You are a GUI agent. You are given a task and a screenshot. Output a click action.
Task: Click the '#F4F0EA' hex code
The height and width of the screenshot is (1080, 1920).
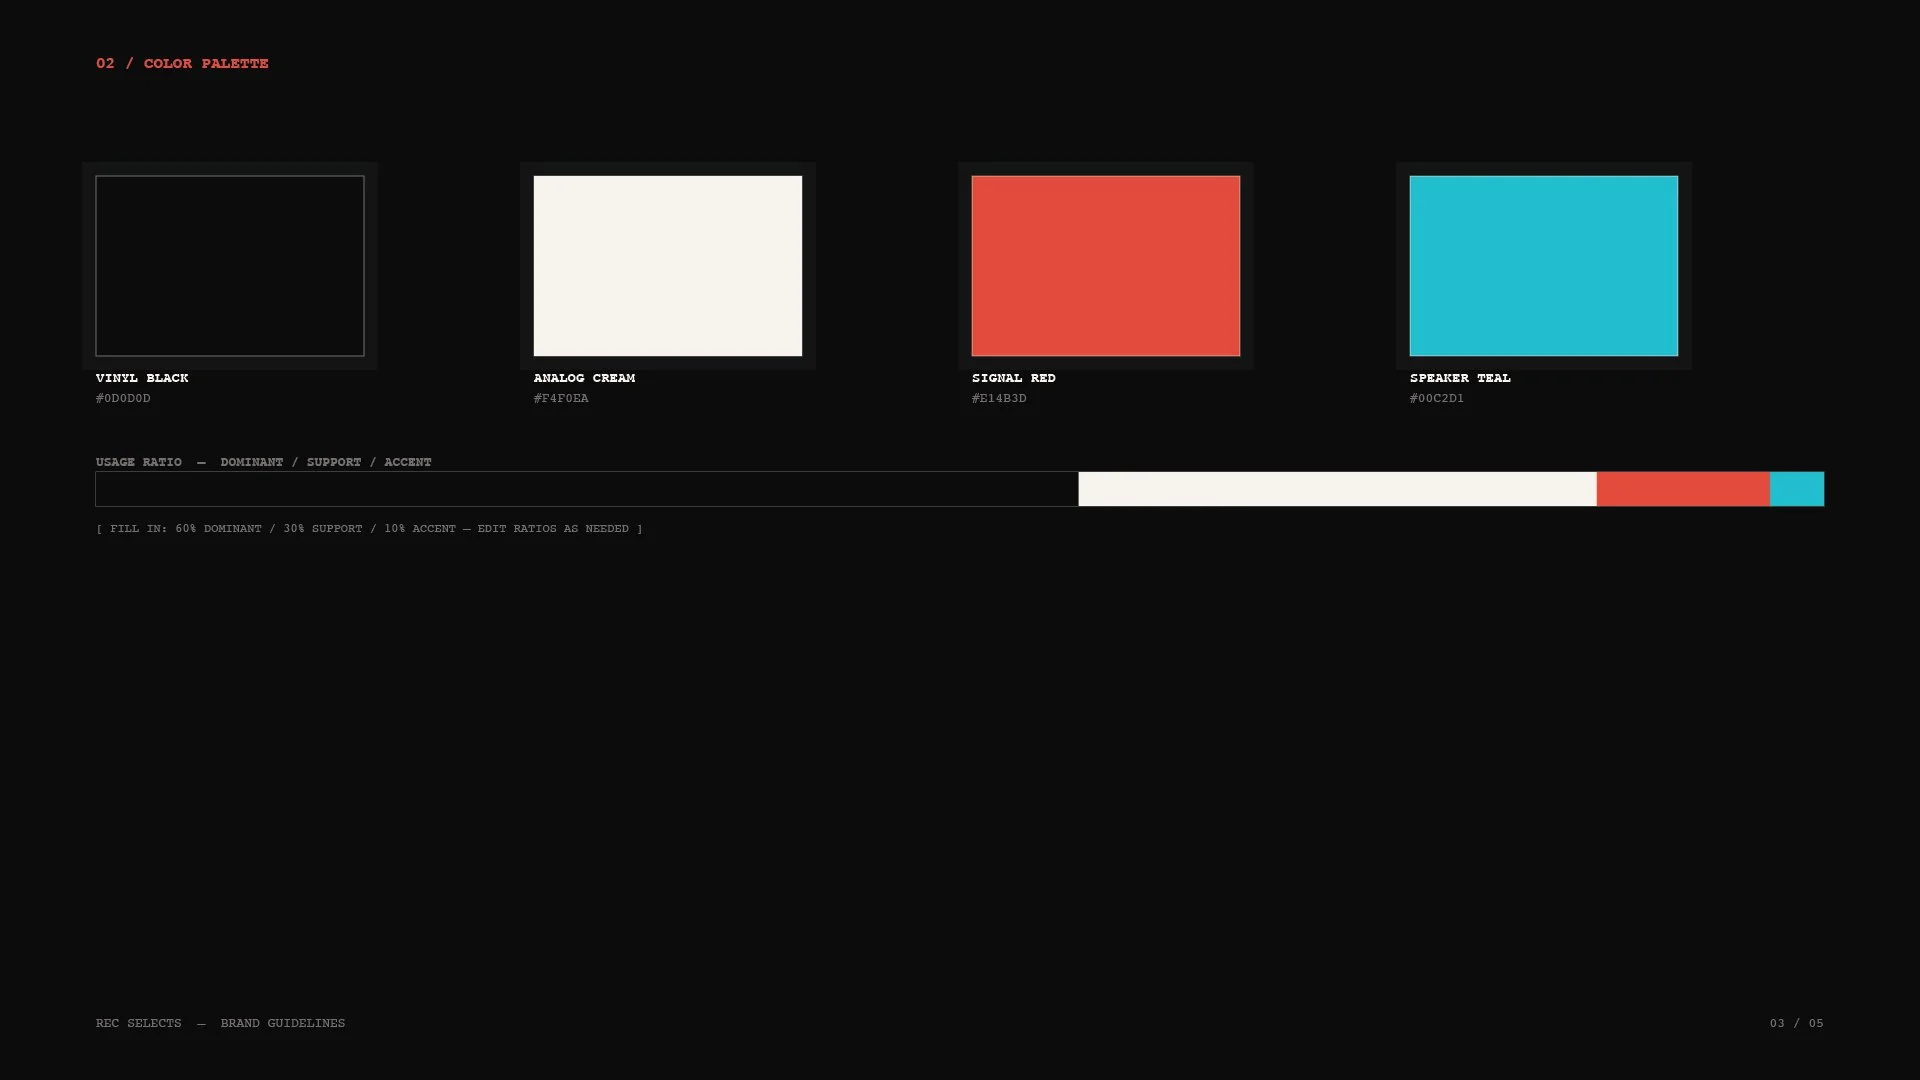click(561, 398)
